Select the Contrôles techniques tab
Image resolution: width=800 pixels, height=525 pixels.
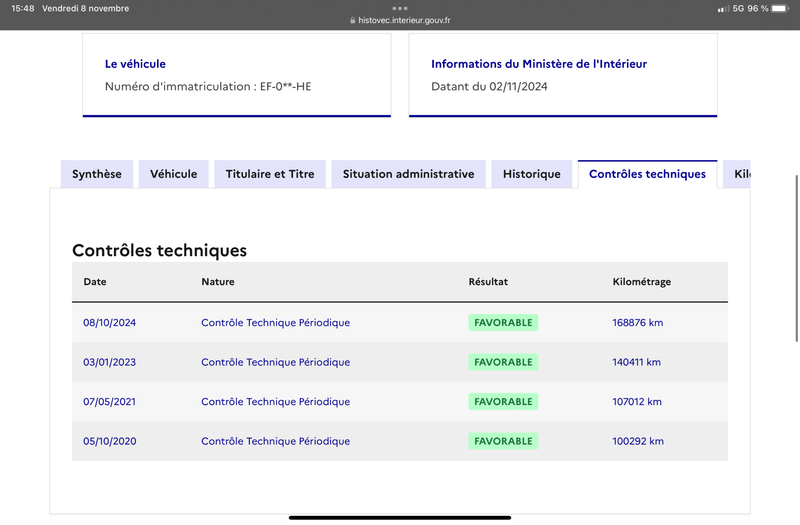pos(647,174)
